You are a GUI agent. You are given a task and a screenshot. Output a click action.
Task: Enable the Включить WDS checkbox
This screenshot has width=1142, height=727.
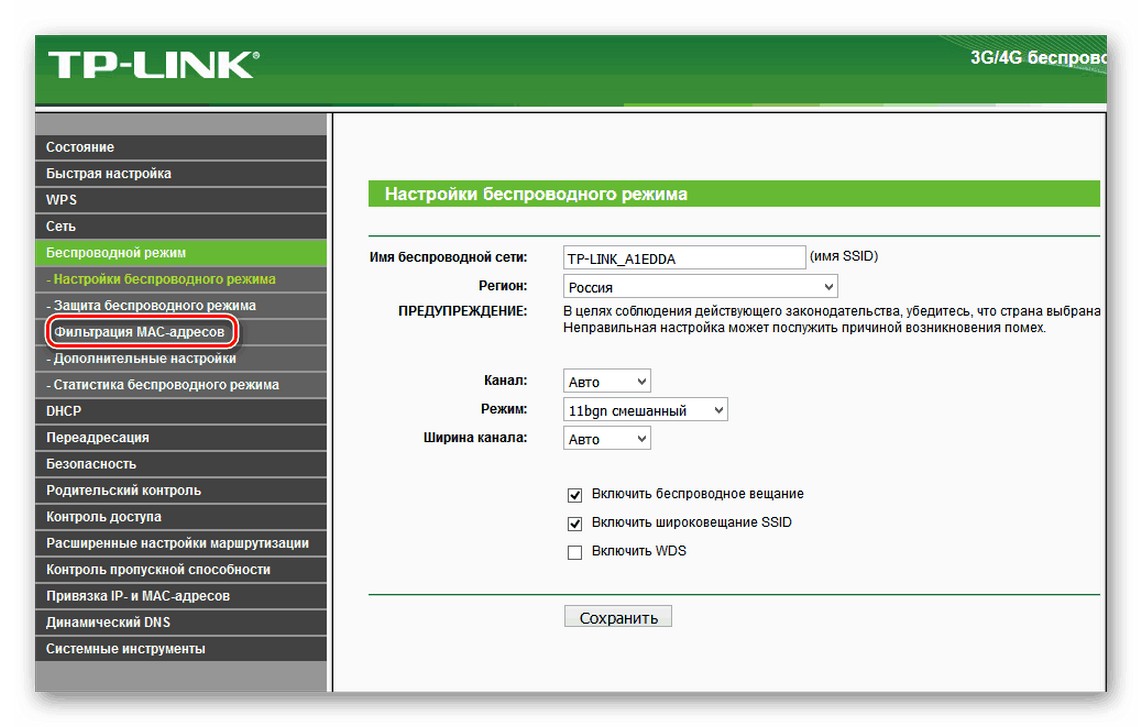pyautogui.click(x=575, y=552)
